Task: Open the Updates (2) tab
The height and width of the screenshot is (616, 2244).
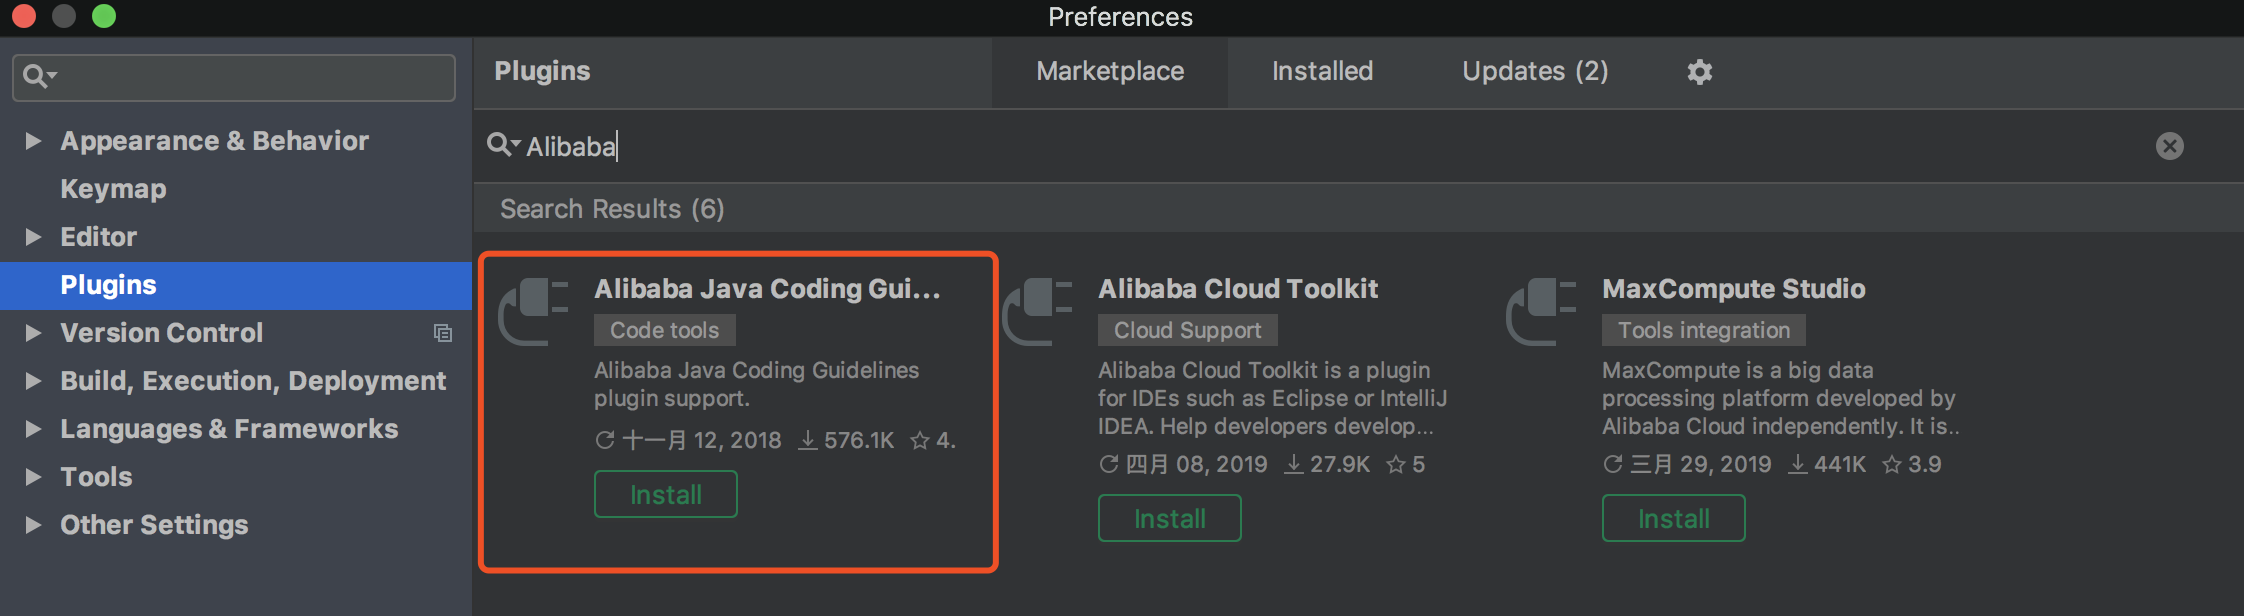Action: pos(1535,71)
